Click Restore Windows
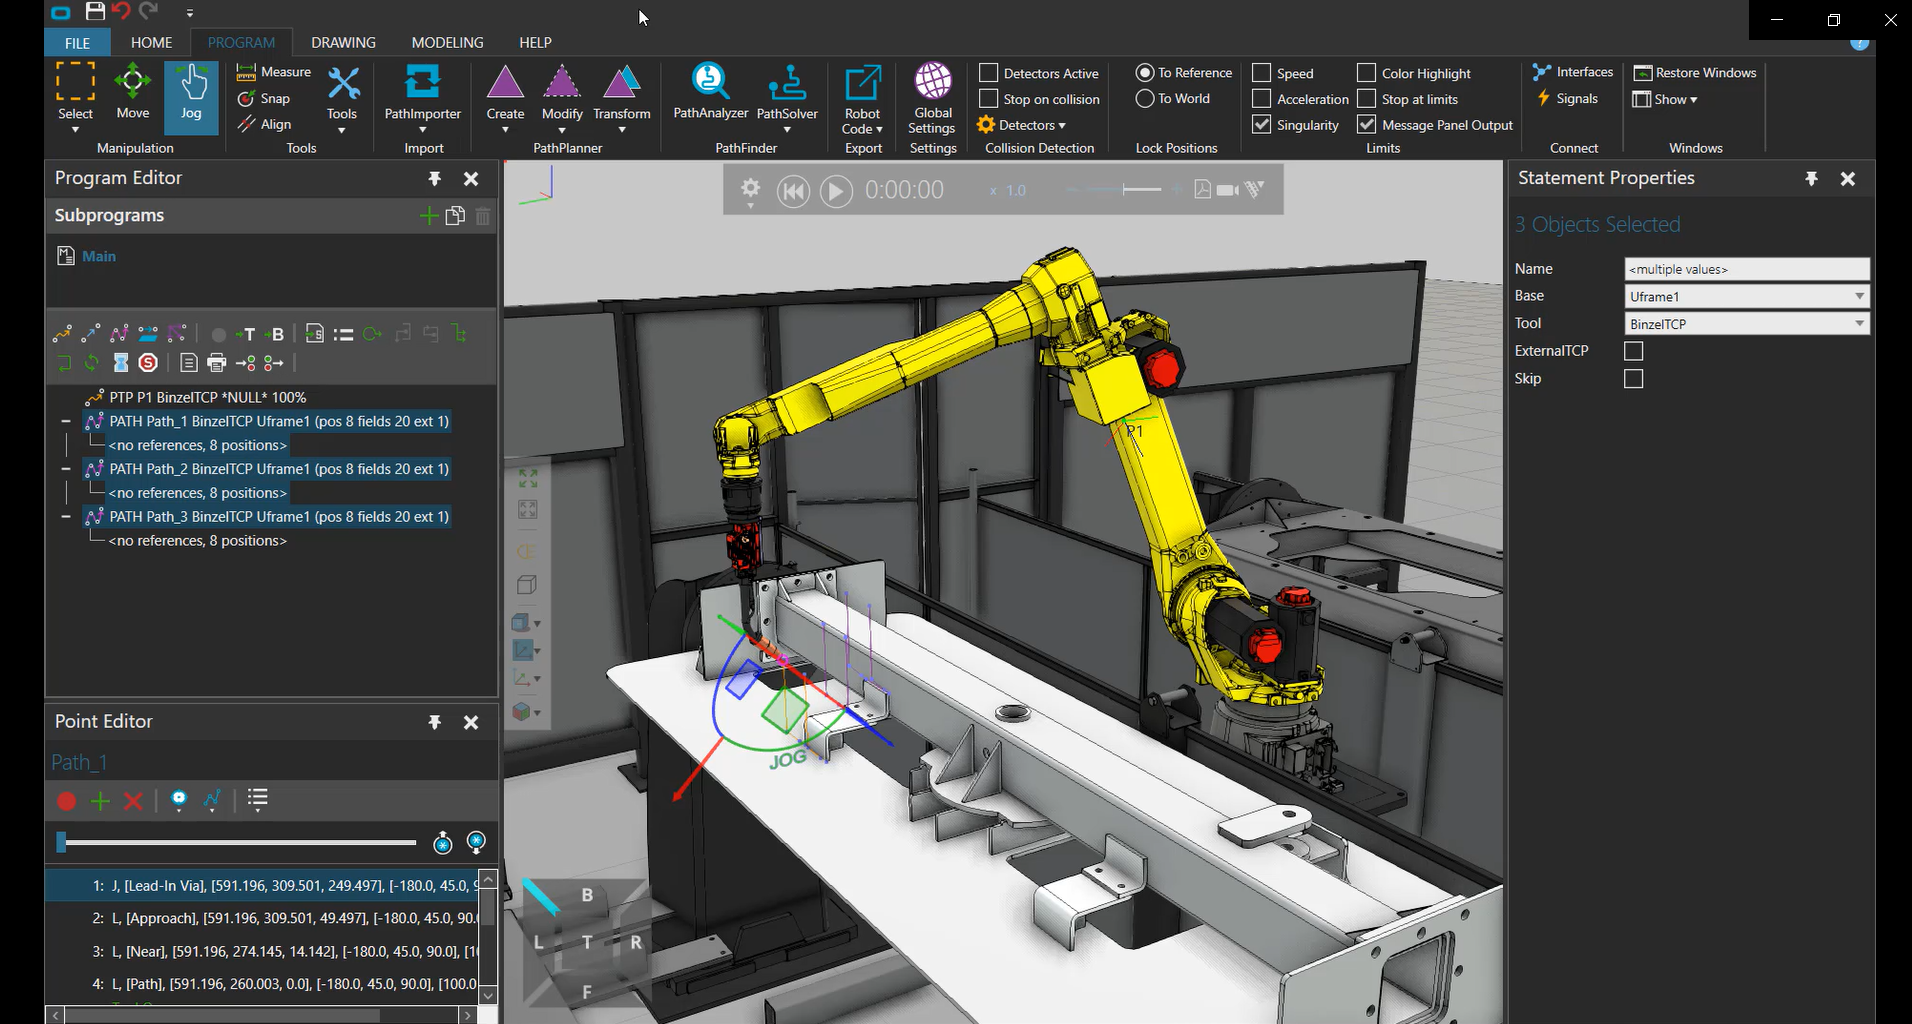 (x=1695, y=73)
